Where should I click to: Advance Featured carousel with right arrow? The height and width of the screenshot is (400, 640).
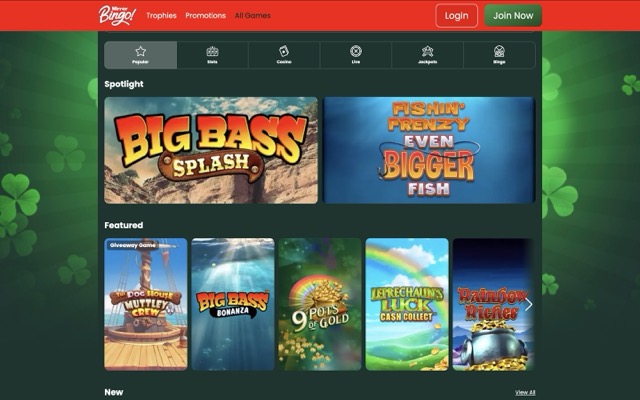(528, 304)
